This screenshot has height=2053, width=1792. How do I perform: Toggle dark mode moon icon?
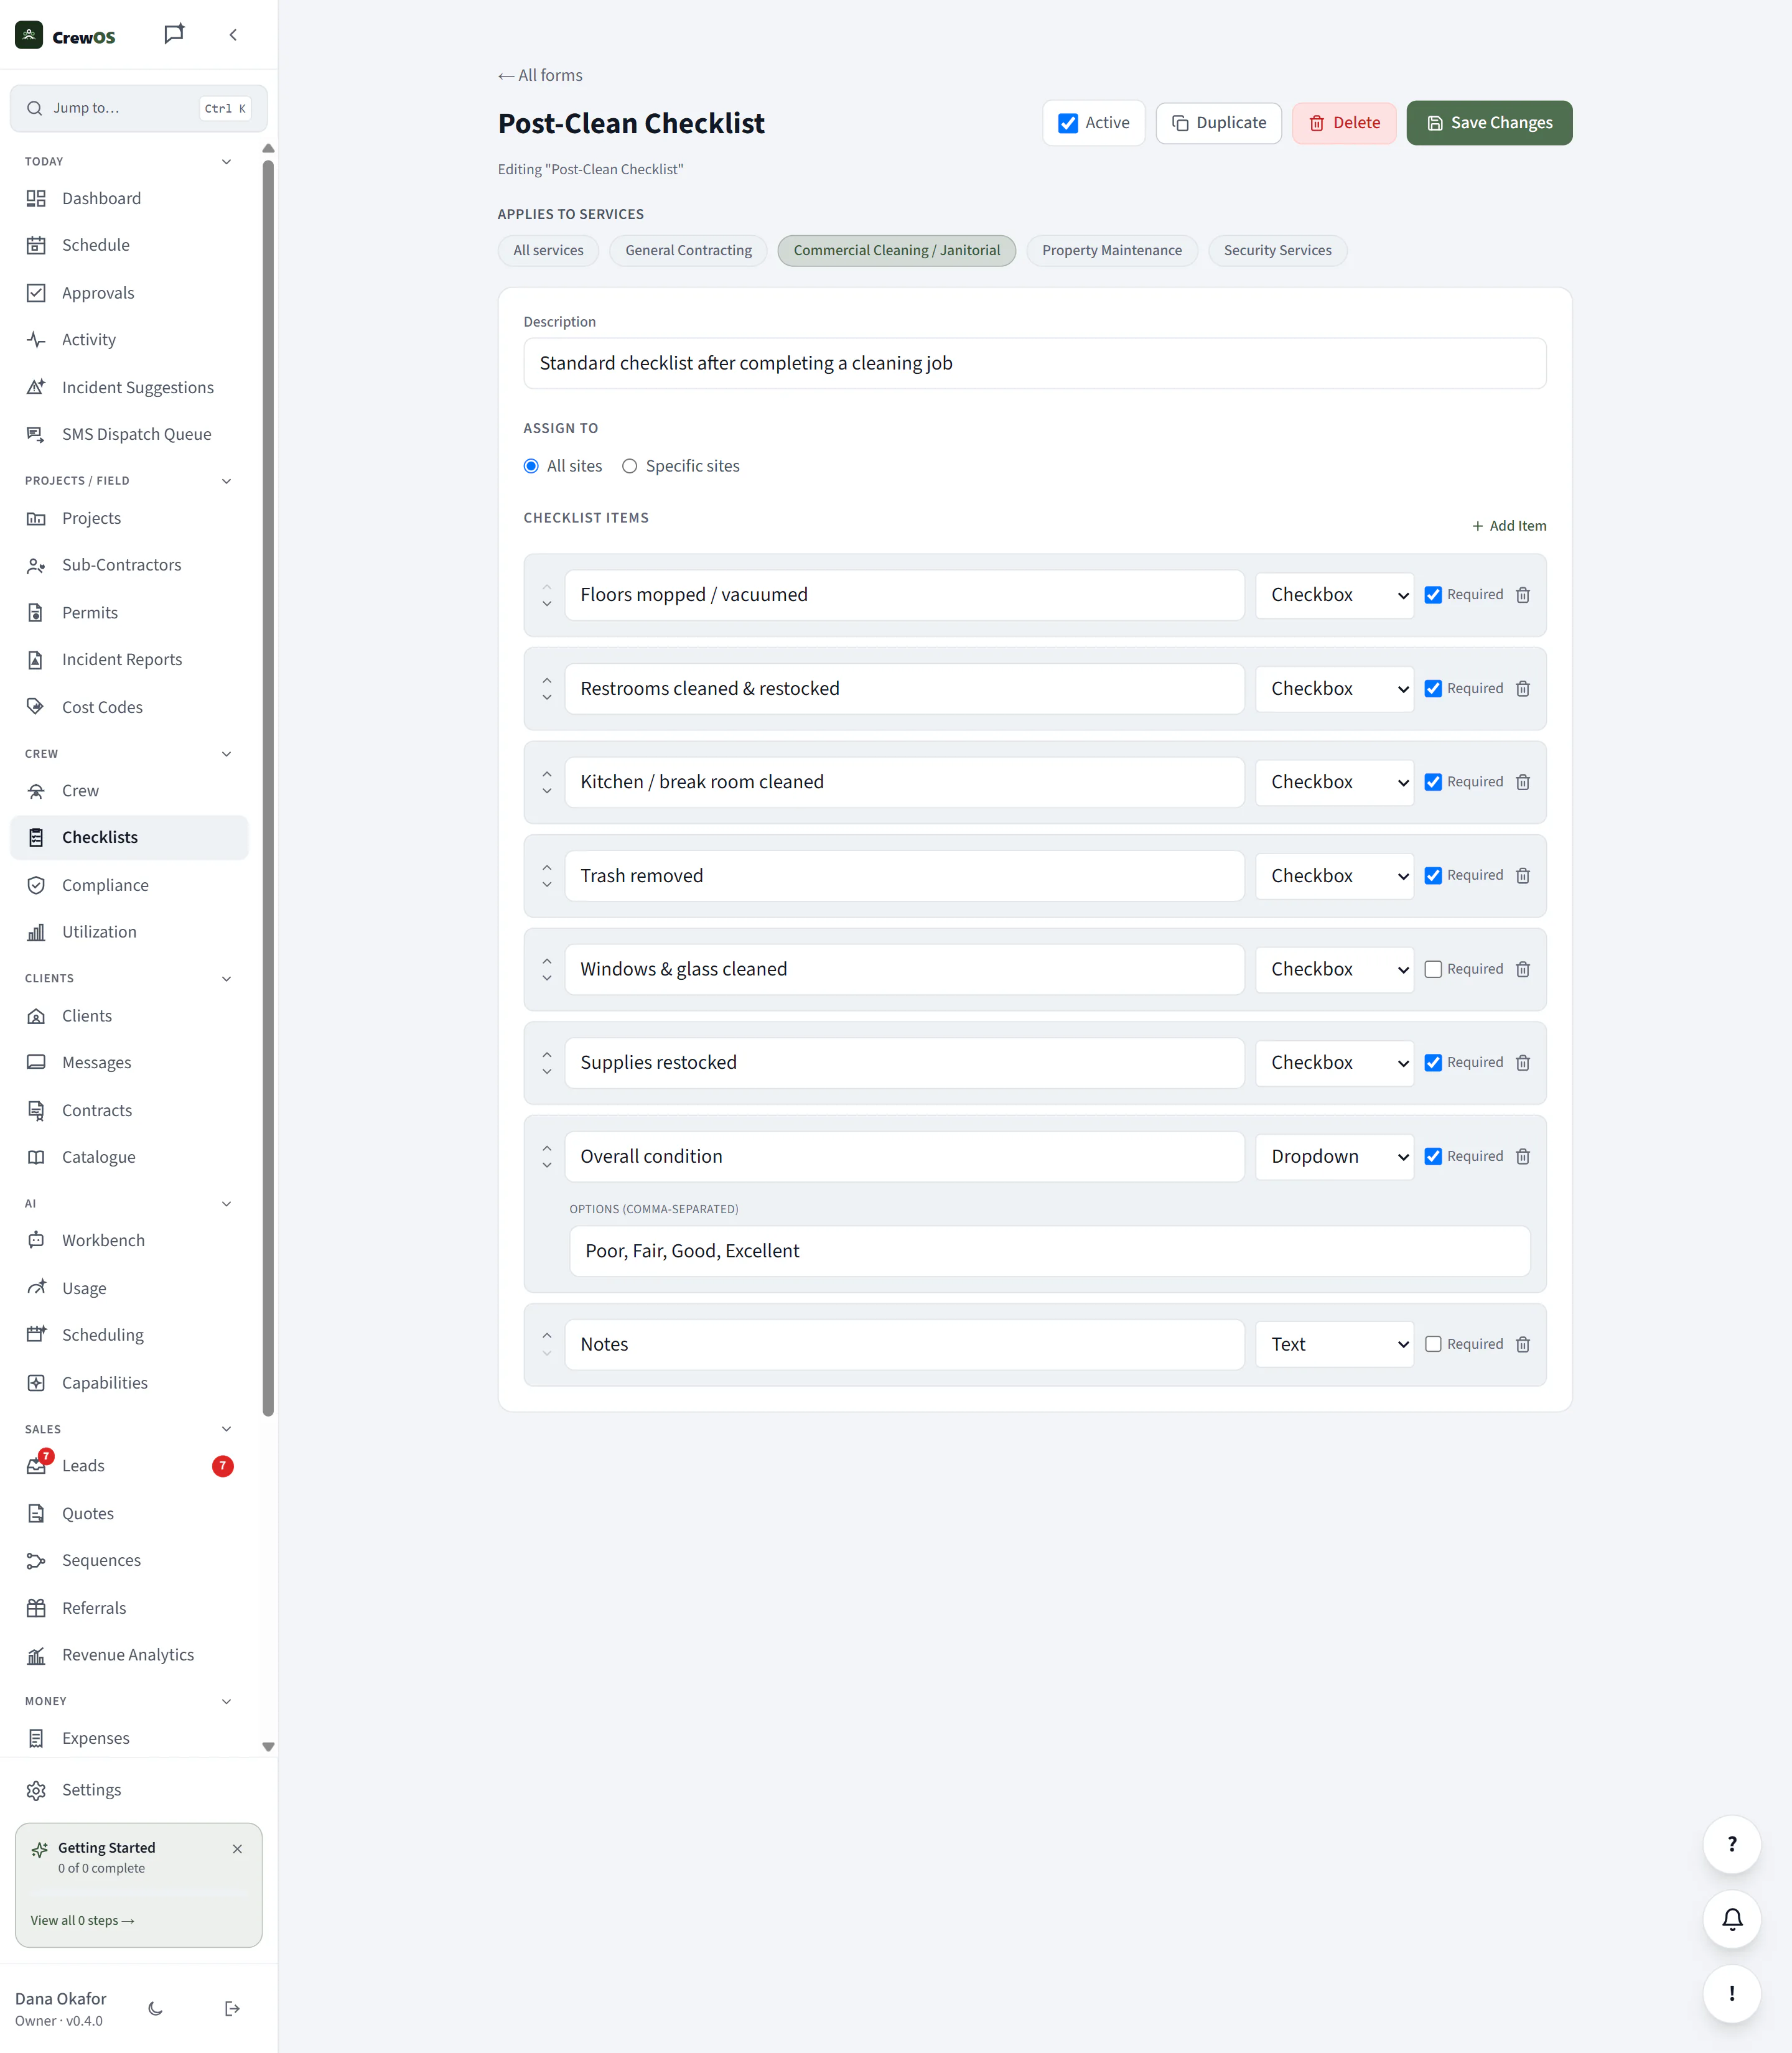(156, 2008)
